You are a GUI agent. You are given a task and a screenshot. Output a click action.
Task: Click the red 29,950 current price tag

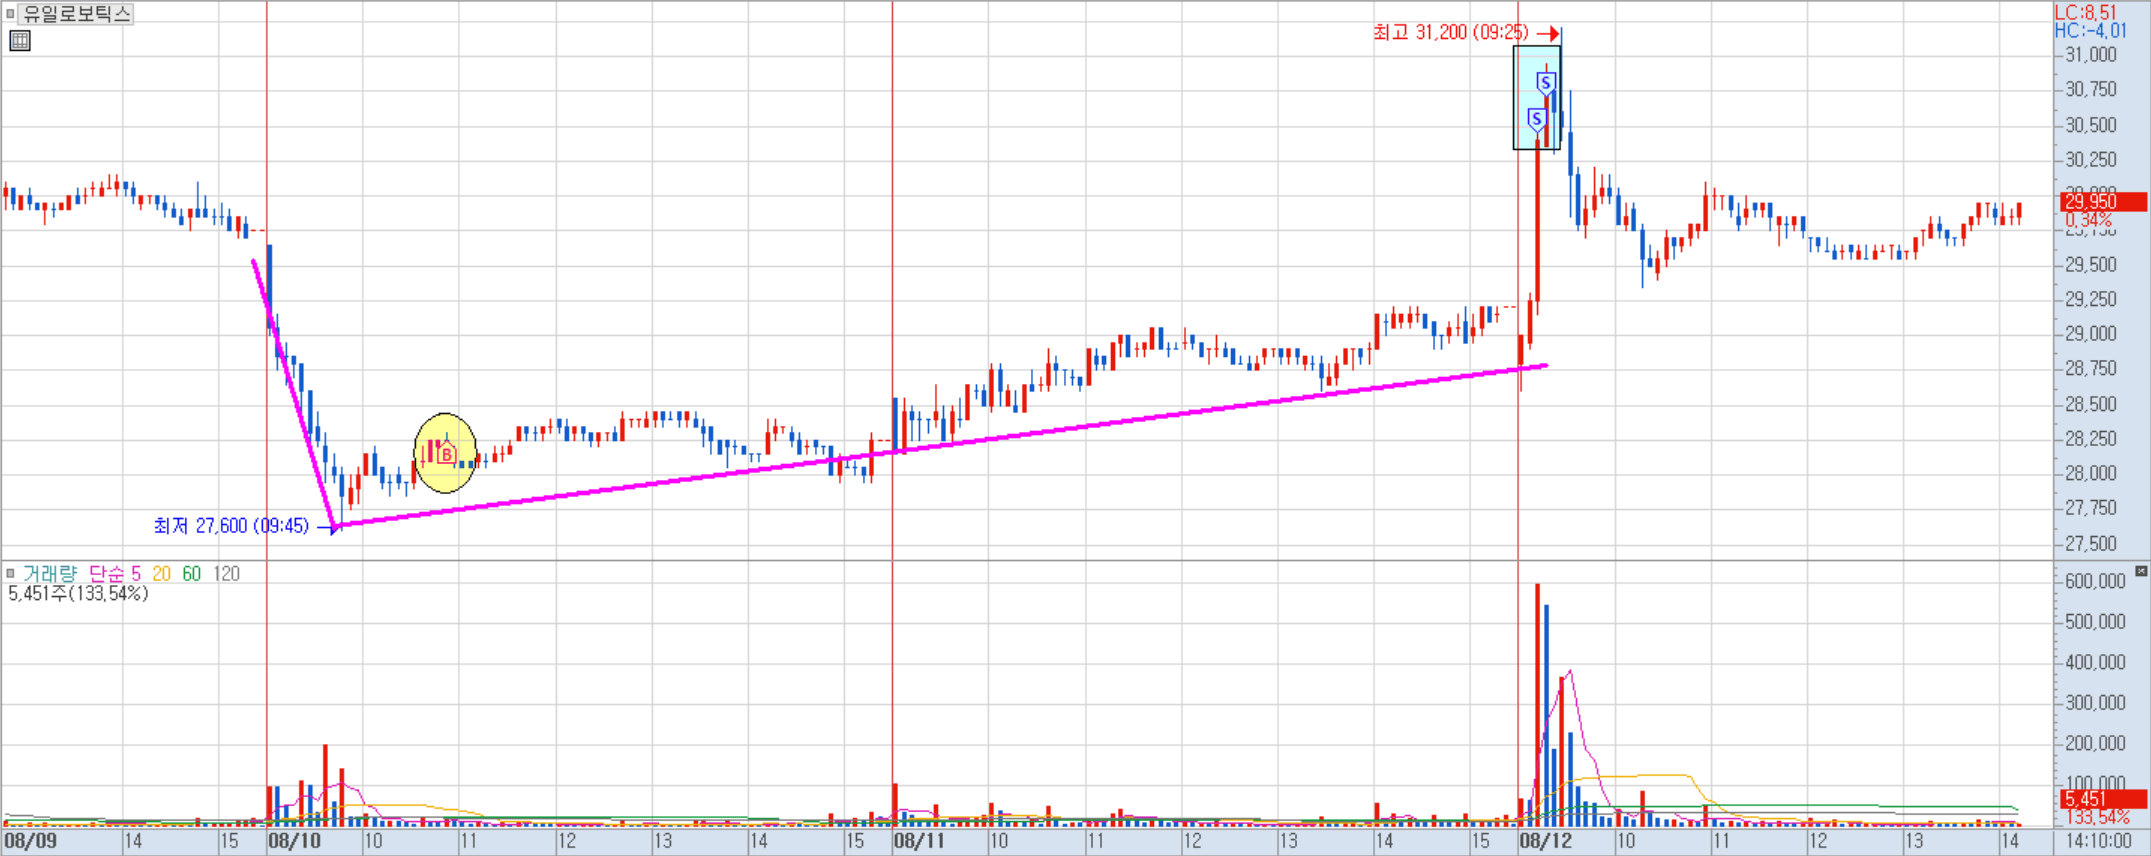(x=2104, y=202)
